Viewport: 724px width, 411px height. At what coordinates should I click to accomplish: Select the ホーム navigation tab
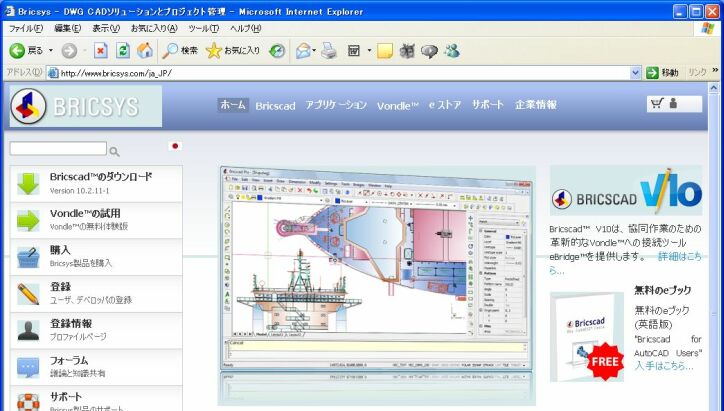(x=233, y=105)
